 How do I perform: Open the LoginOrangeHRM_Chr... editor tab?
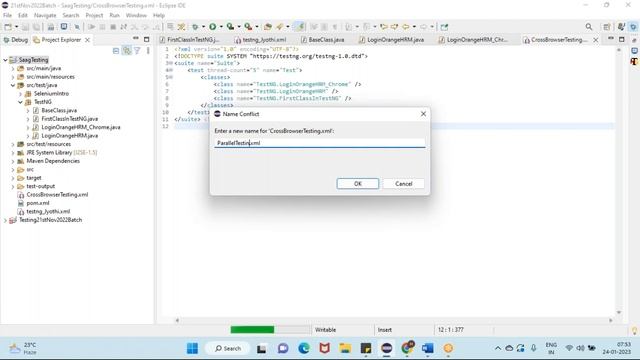tap(473, 40)
